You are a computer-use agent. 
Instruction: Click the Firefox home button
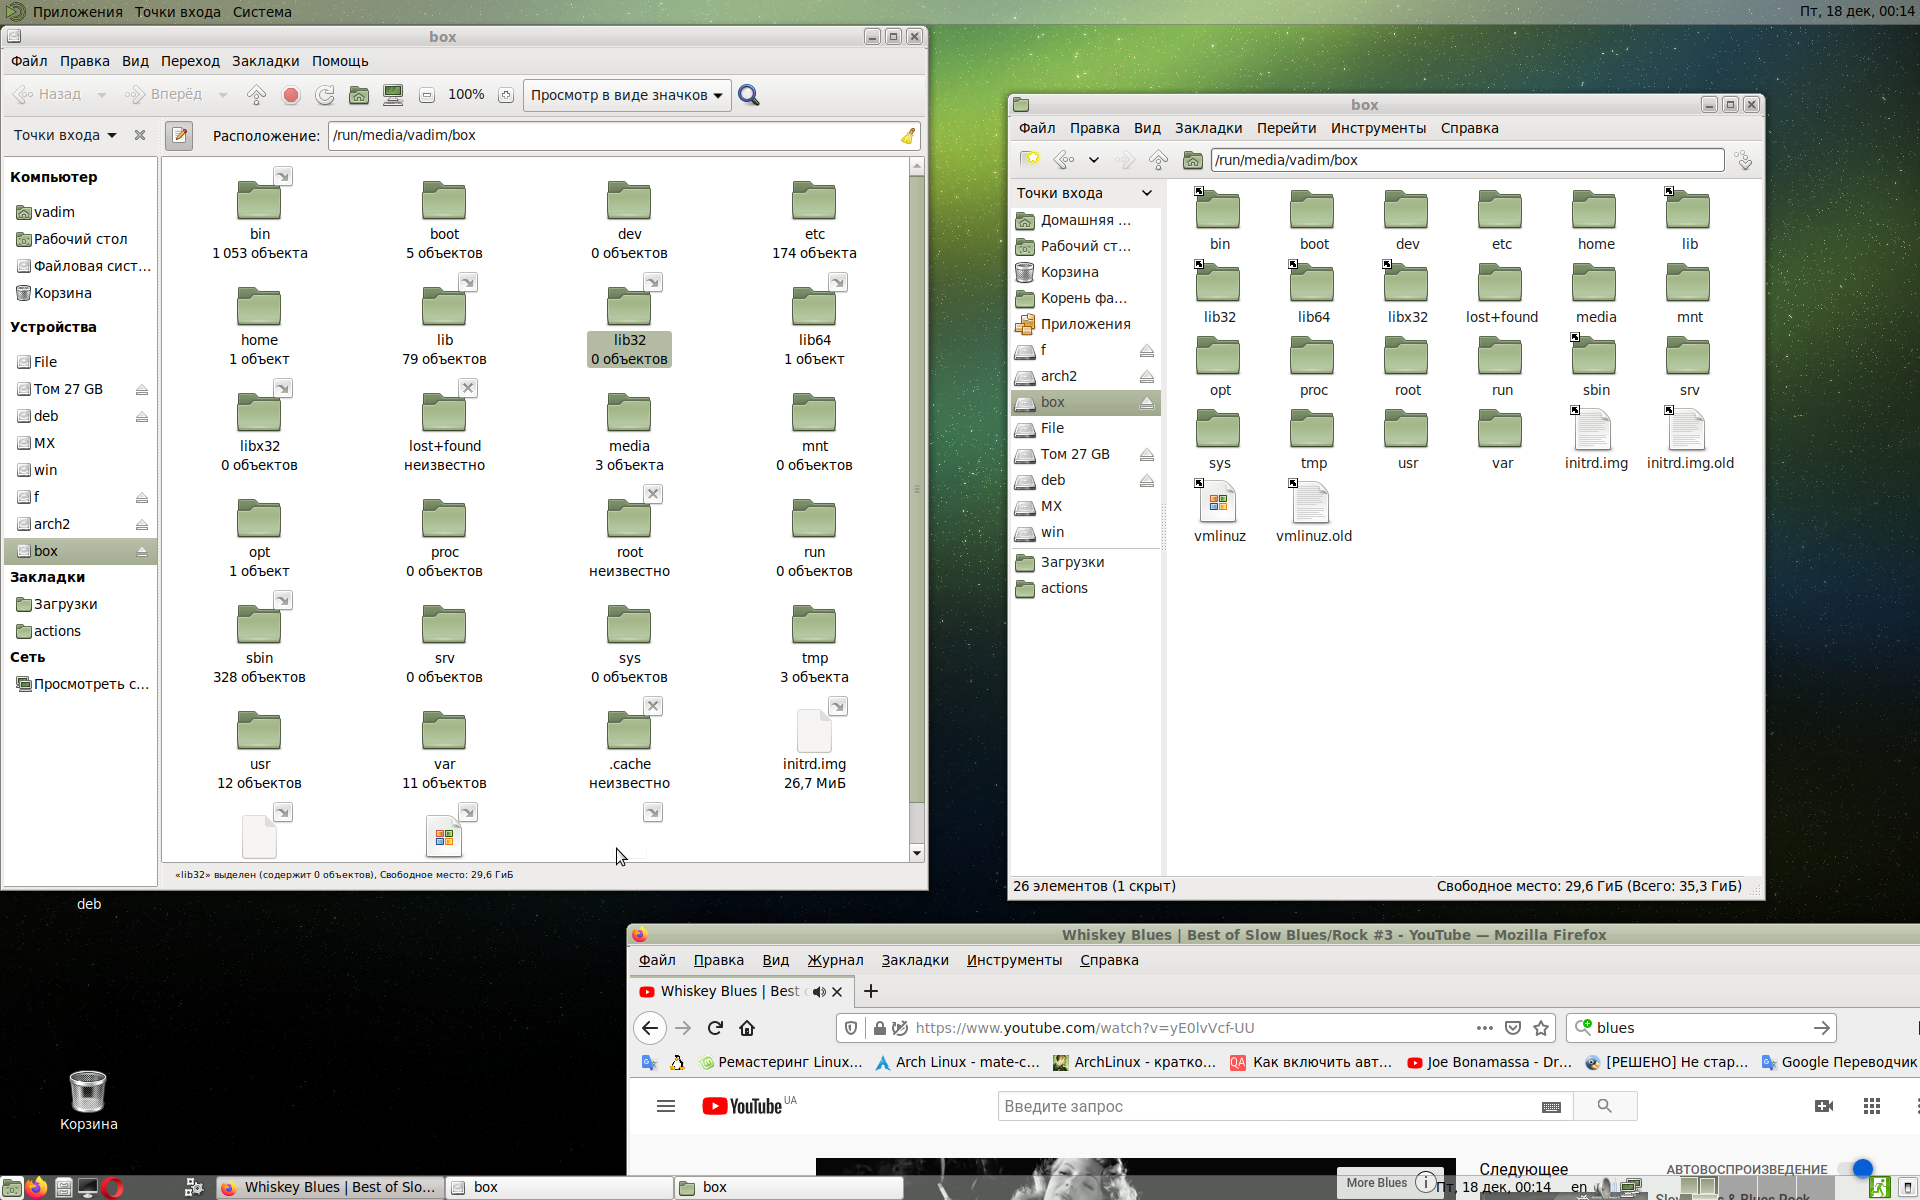747,1028
